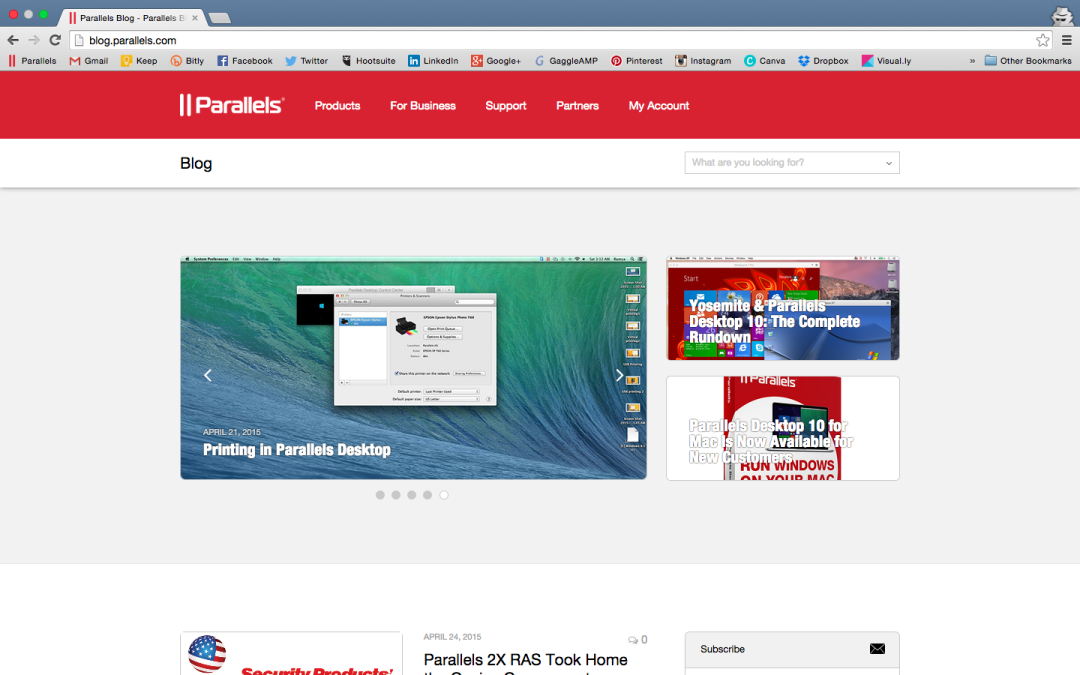This screenshot has height=675, width=1080.
Task: Open the Other Bookmarks folder
Action: click(x=1028, y=61)
